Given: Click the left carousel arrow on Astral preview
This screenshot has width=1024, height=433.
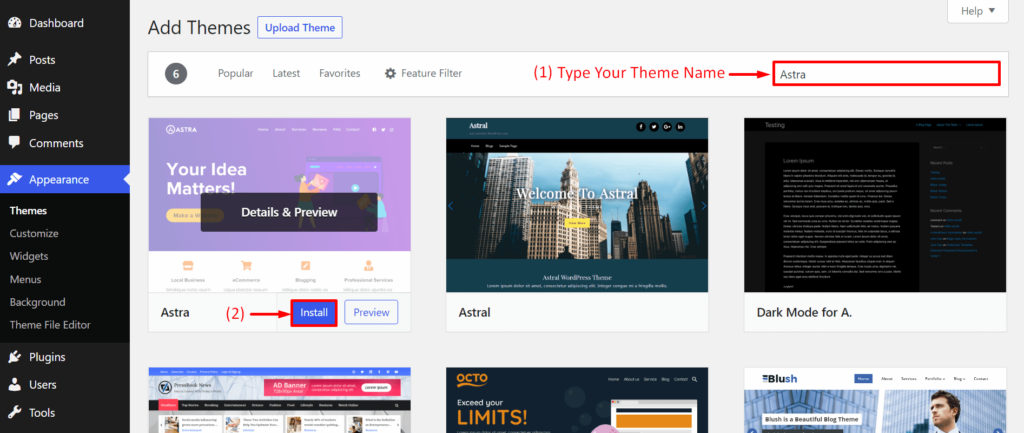Looking at the screenshot, I should tap(451, 206).
